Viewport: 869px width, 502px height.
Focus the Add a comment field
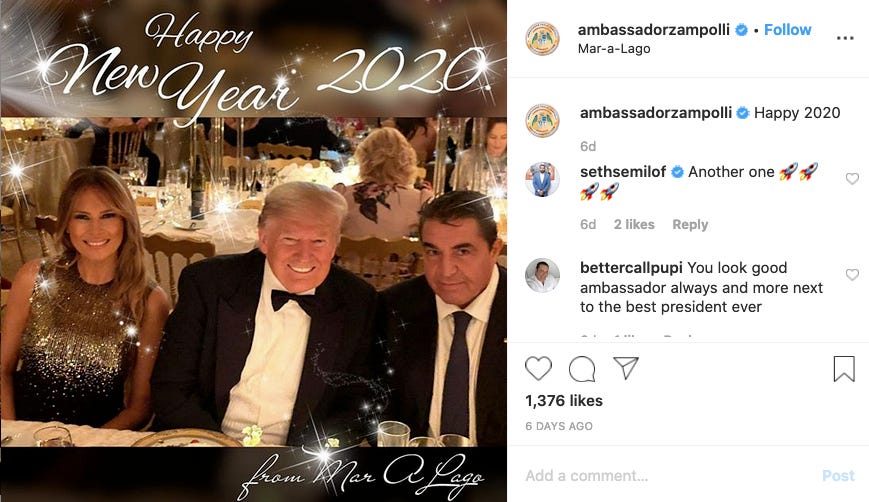(665, 475)
